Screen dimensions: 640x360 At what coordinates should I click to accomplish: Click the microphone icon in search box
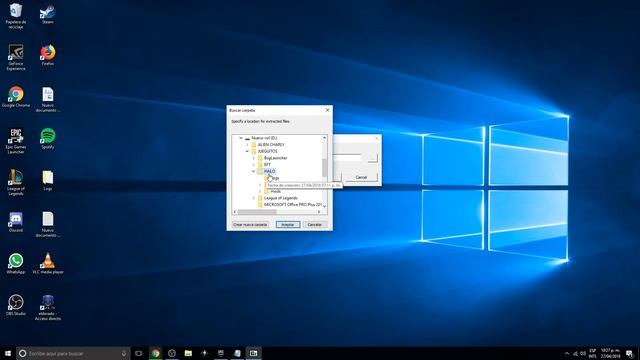(x=124, y=353)
